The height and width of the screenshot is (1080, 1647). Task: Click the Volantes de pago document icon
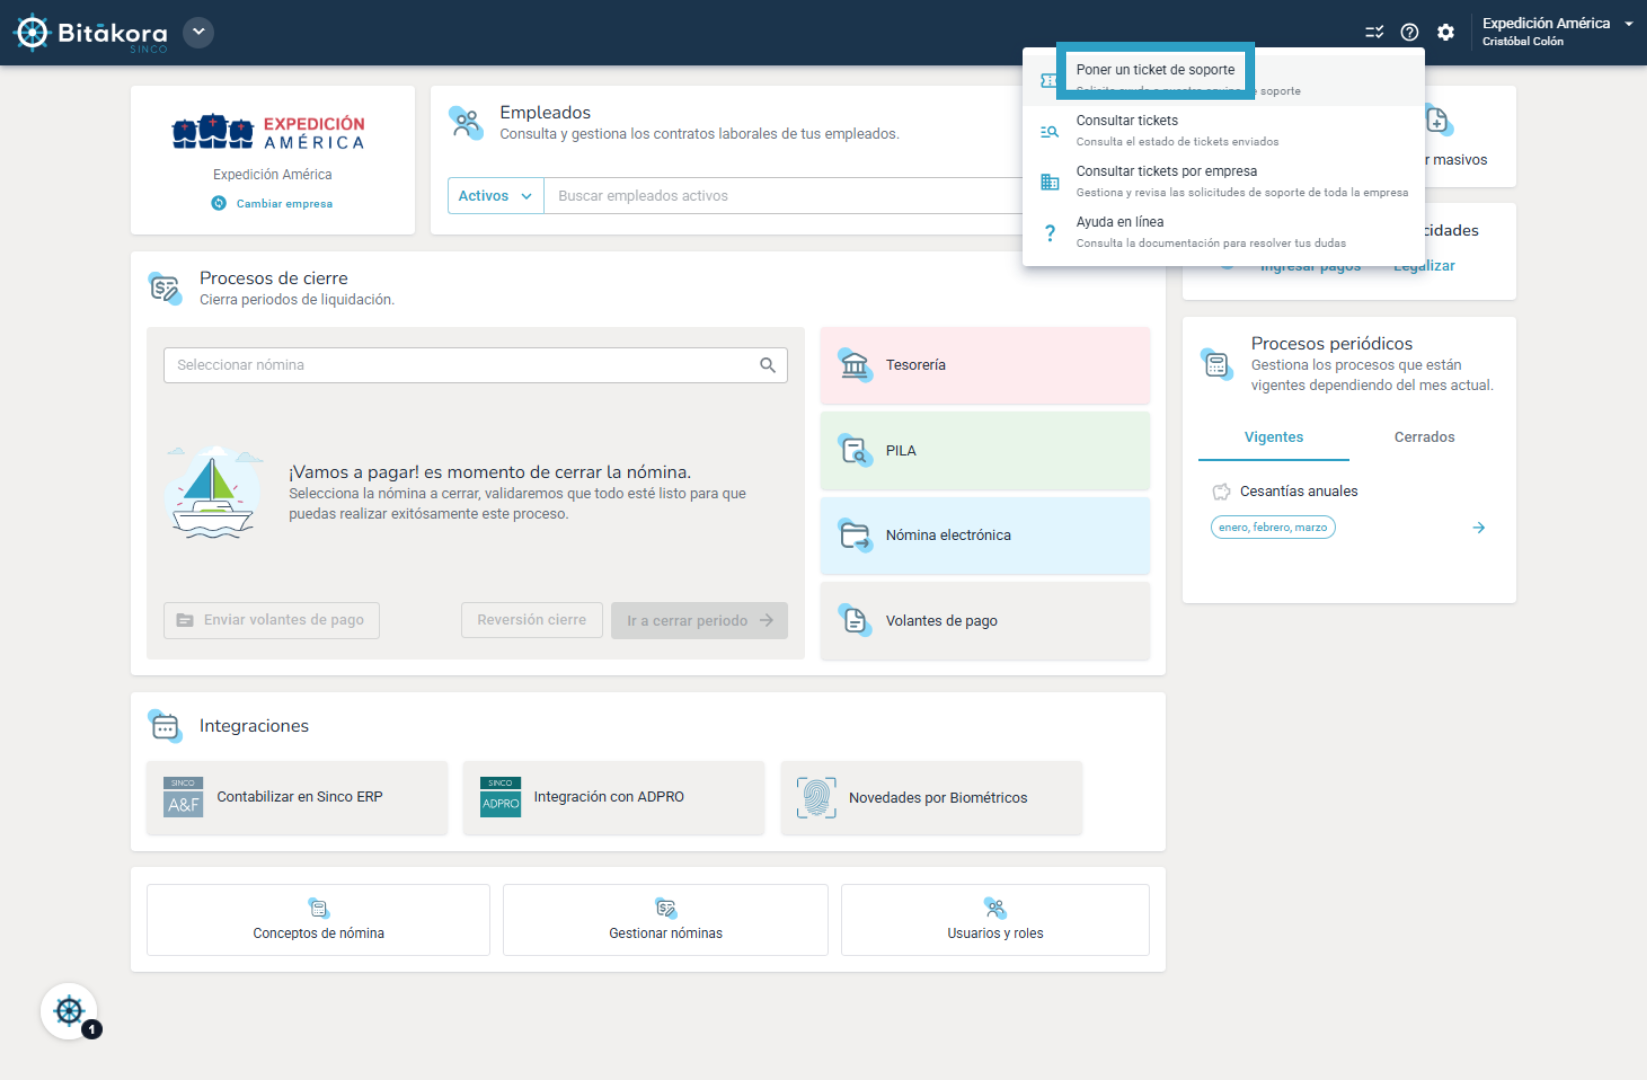pyautogui.click(x=855, y=620)
